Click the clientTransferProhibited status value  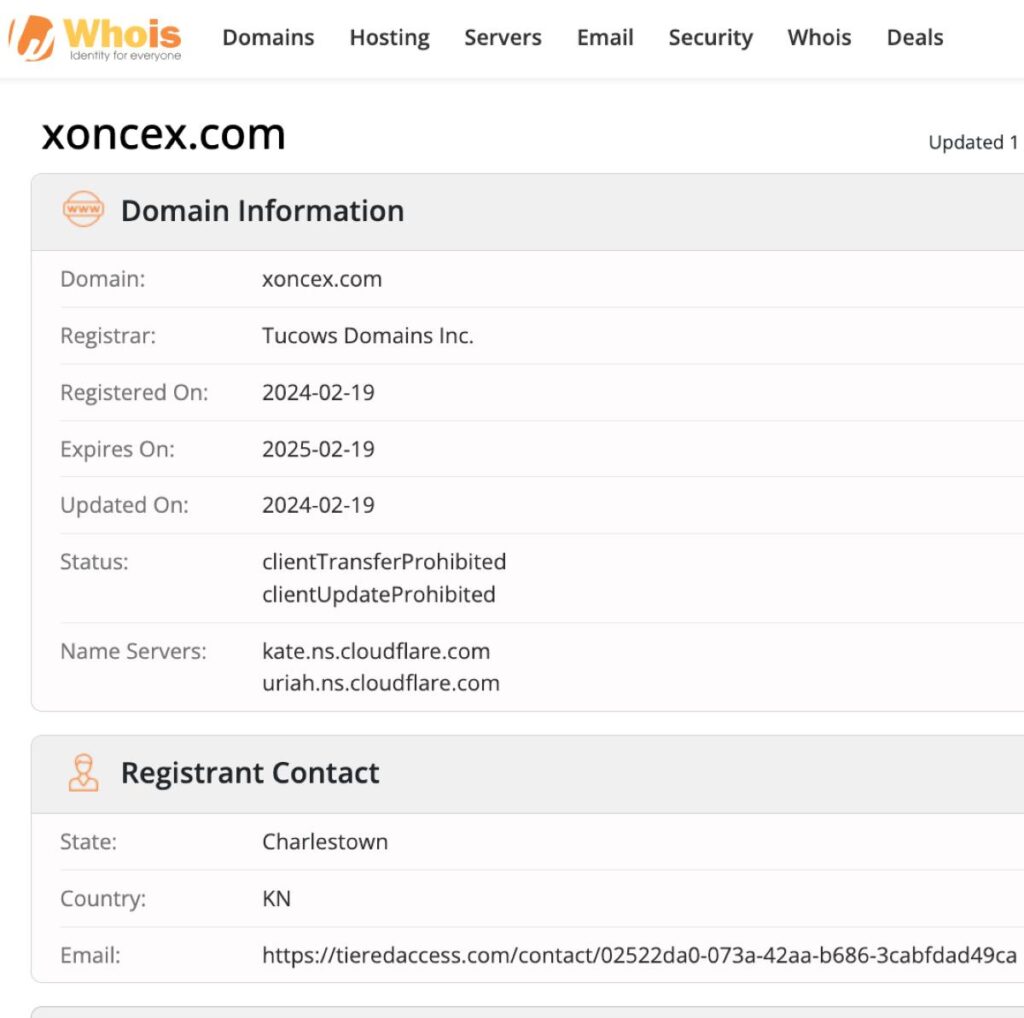coord(384,562)
